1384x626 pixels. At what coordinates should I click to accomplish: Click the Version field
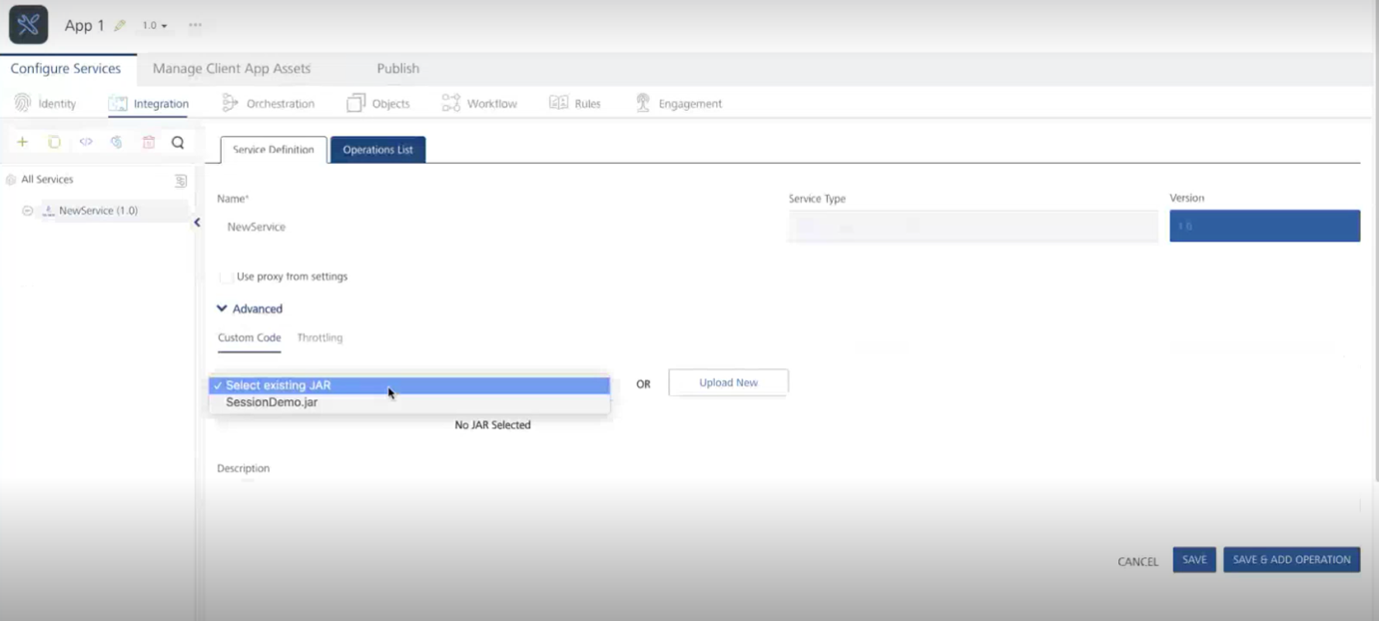tap(1265, 226)
